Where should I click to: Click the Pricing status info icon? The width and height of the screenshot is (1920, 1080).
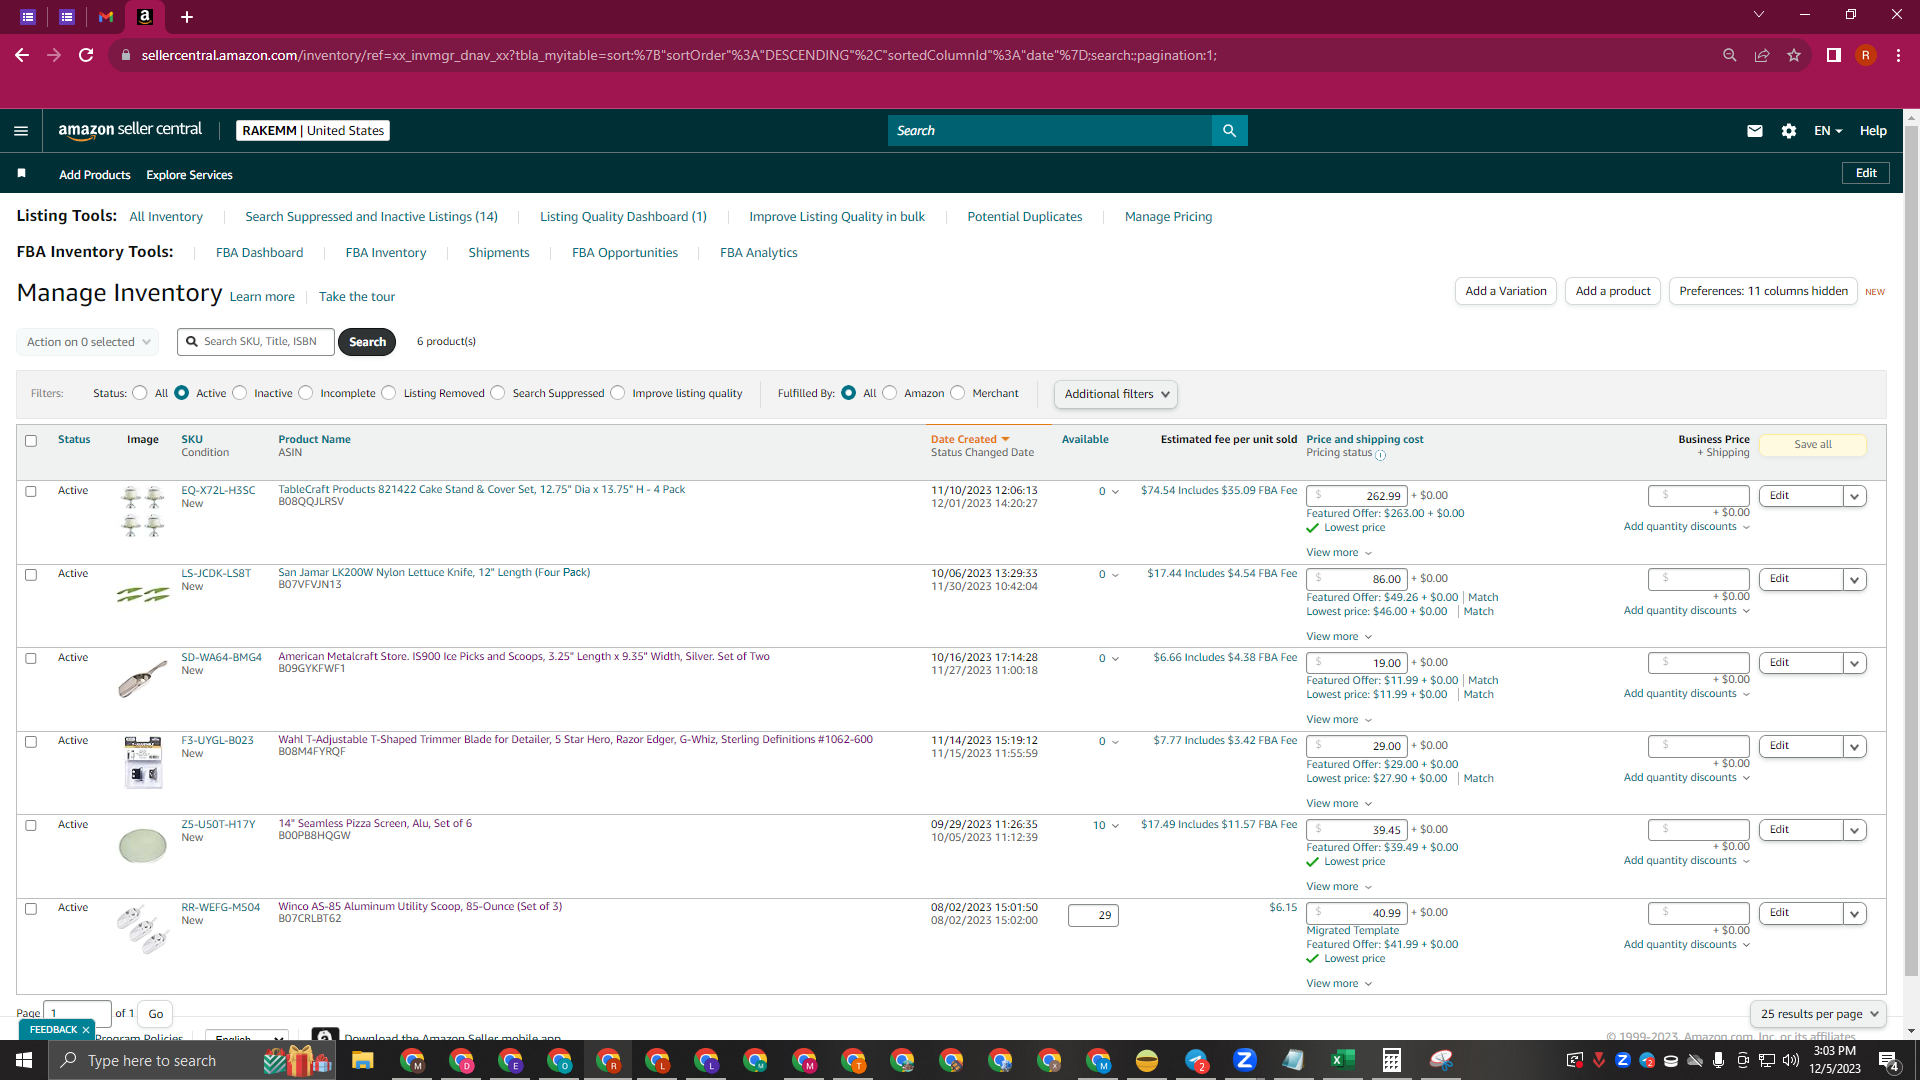tap(1381, 455)
